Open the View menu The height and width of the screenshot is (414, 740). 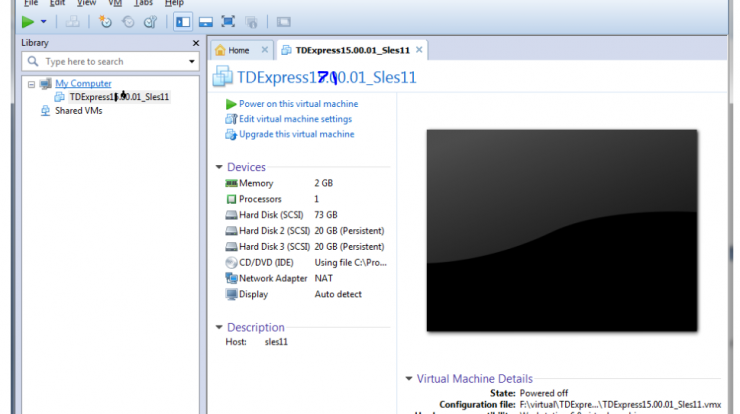[86, 3]
